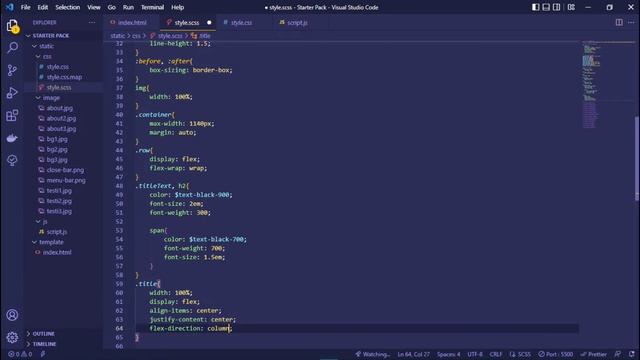The image size is (640, 360).
Task: Expand the TIMELINE section
Action: [x=44, y=344]
